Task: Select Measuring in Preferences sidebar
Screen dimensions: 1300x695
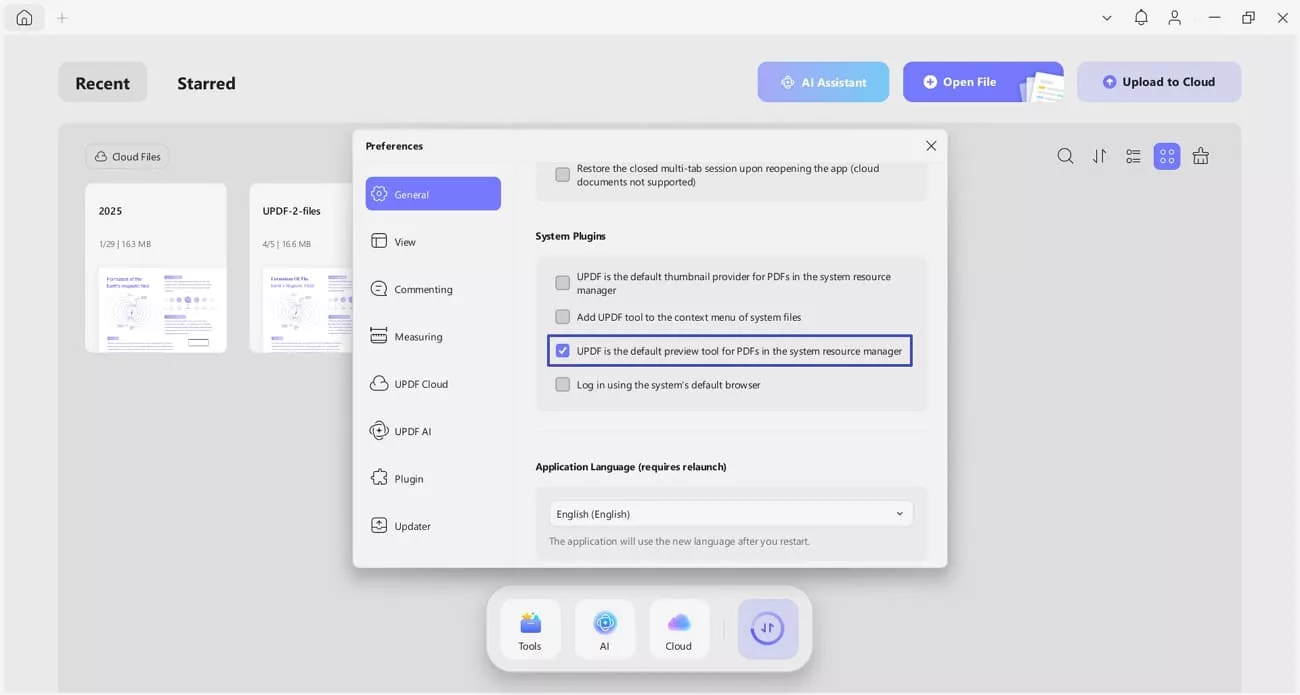Action: click(433, 337)
